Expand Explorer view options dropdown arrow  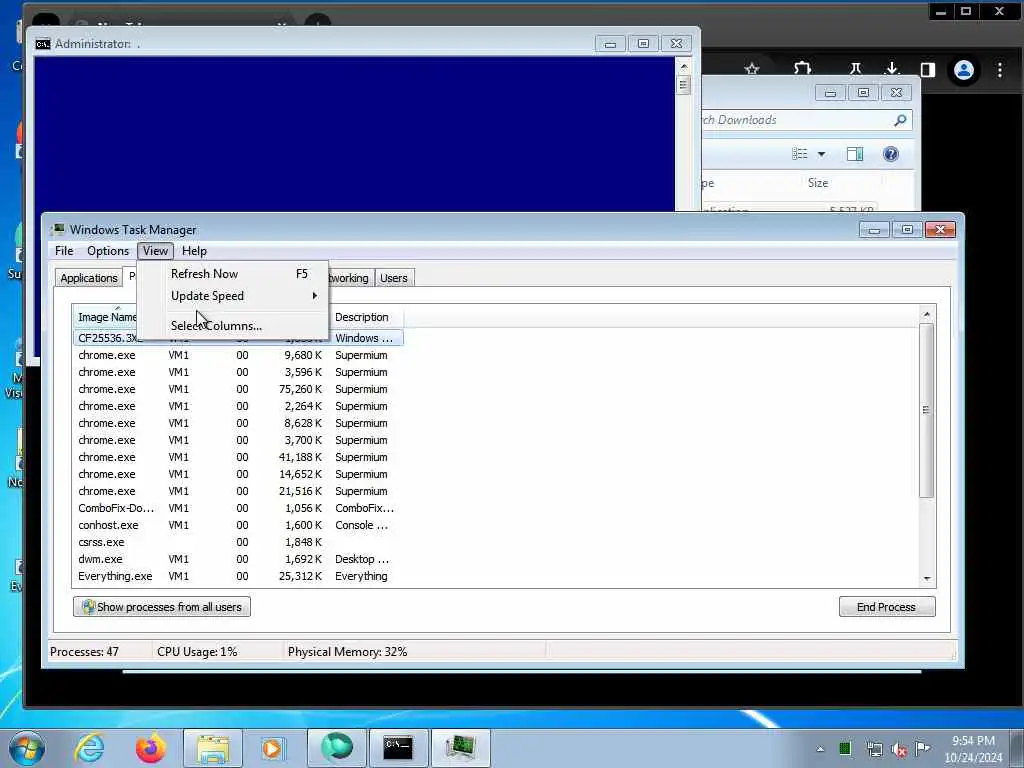click(x=822, y=154)
